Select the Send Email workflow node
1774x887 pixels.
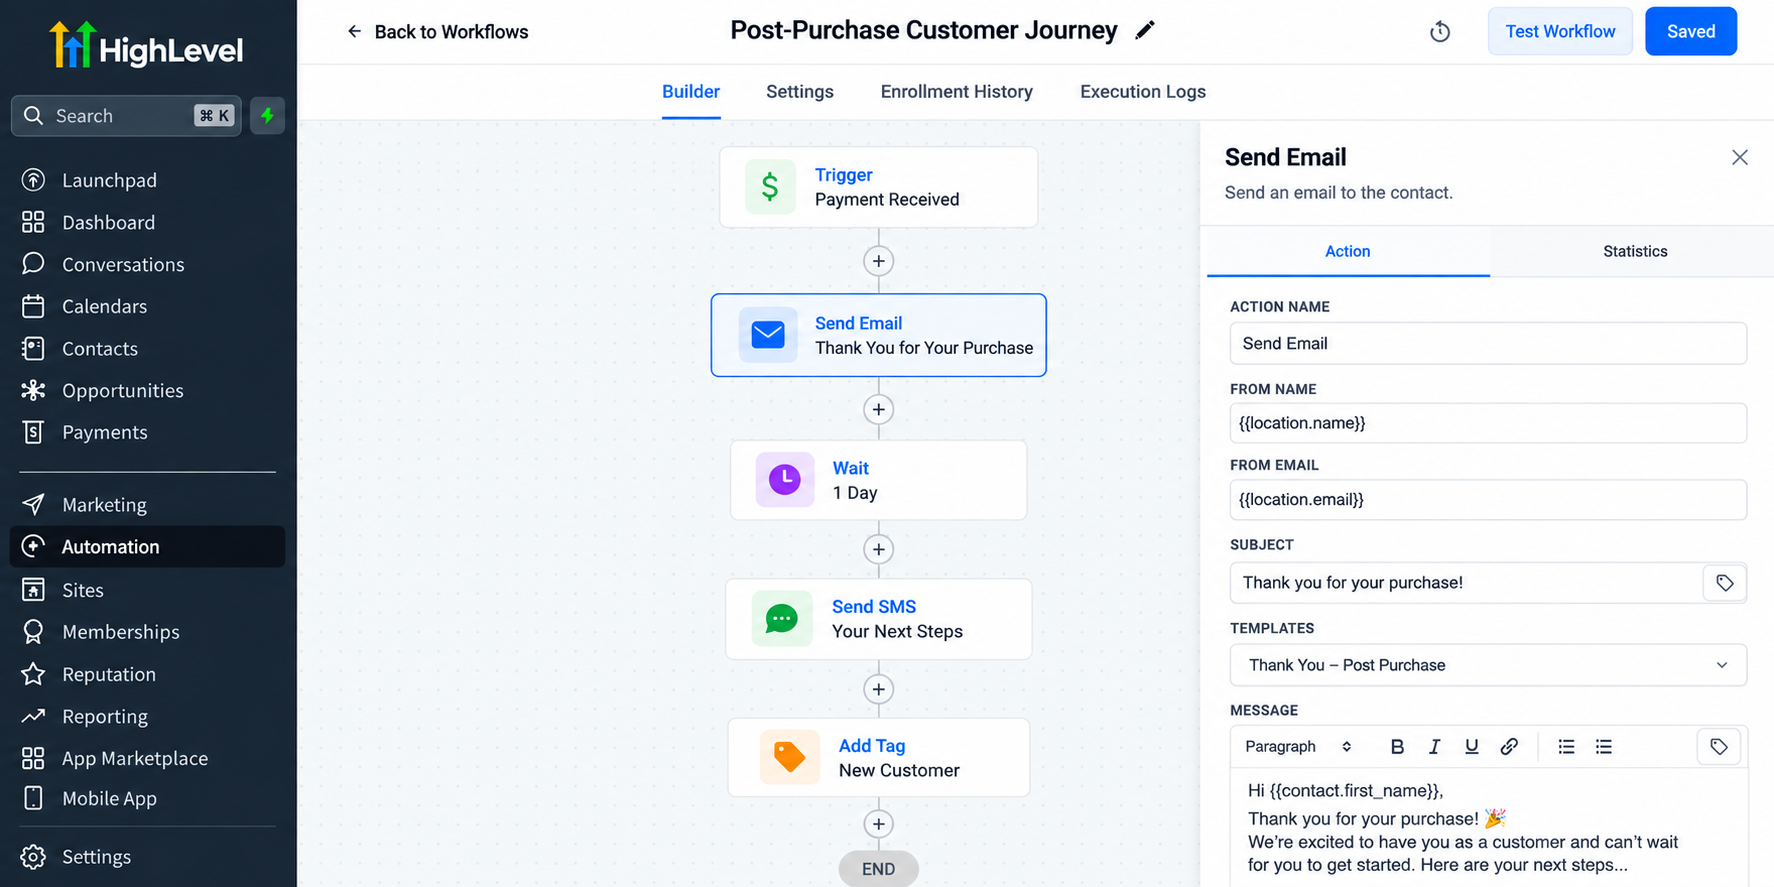[878, 335]
